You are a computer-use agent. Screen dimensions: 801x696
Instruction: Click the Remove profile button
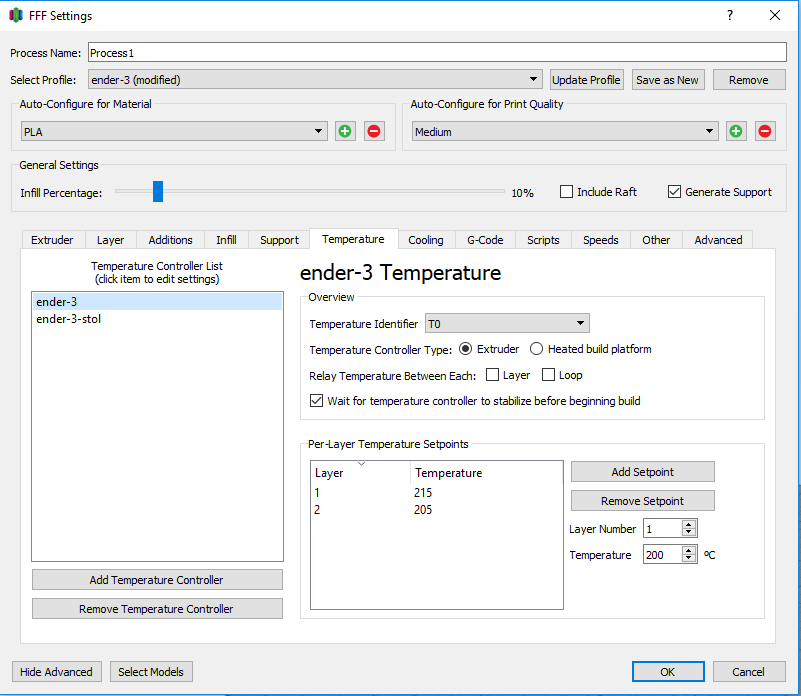click(x=749, y=80)
